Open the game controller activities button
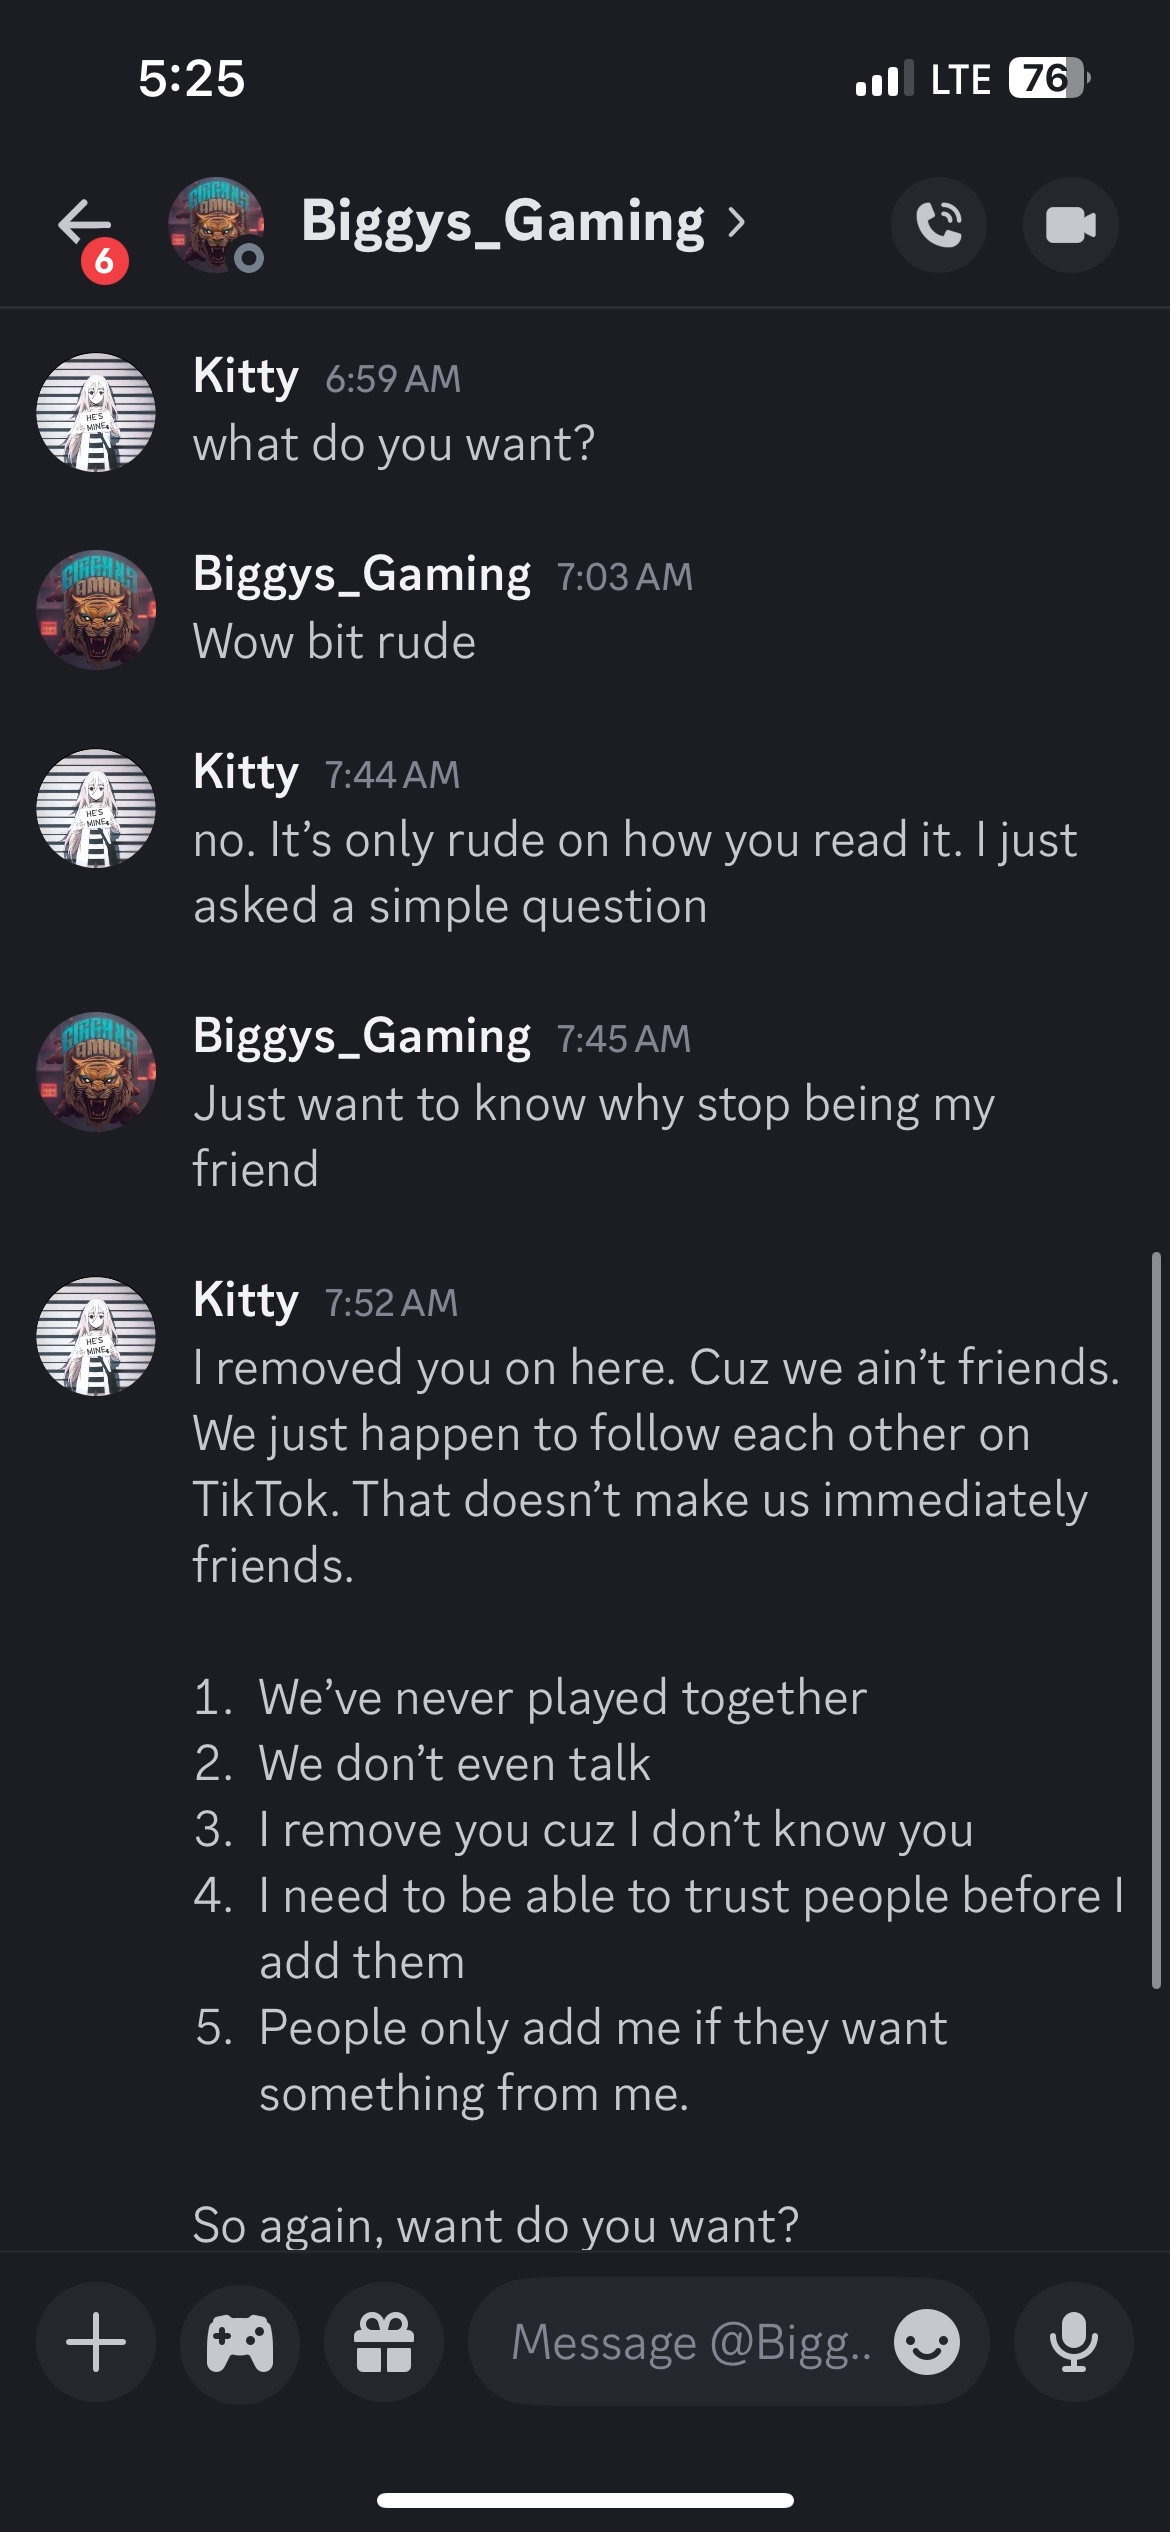 tap(240, 2342)
